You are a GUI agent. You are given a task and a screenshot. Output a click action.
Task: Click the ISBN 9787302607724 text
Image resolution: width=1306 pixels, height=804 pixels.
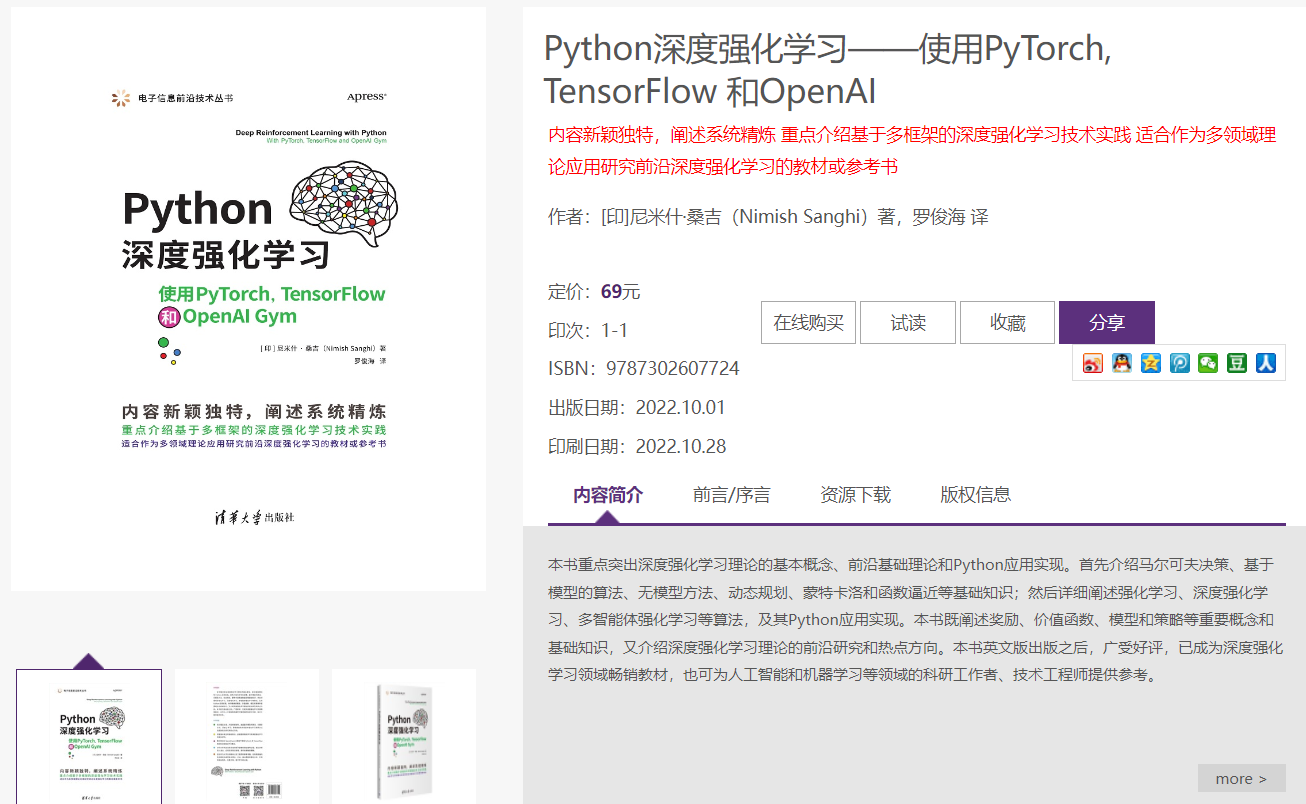(643, 368)
